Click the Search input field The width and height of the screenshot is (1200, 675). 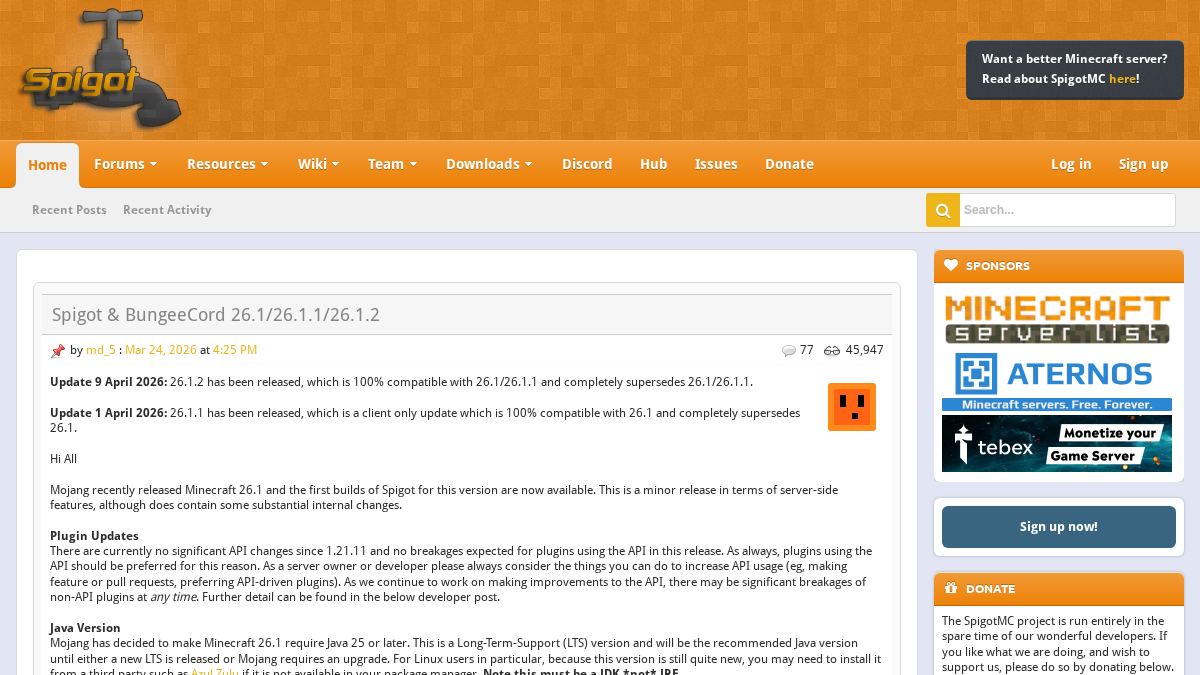coord(1067,210)
